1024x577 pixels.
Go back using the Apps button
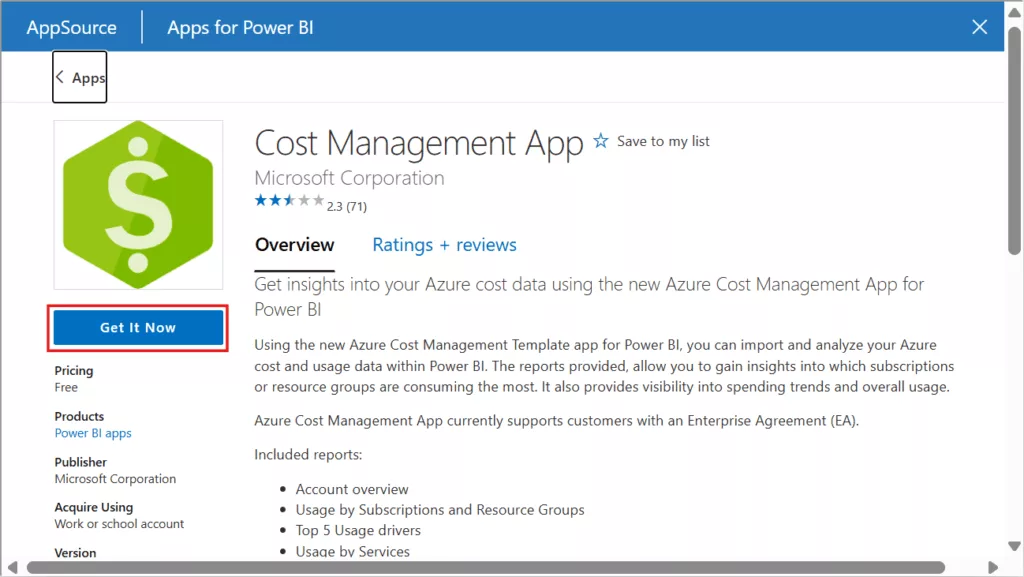point(80,77)
